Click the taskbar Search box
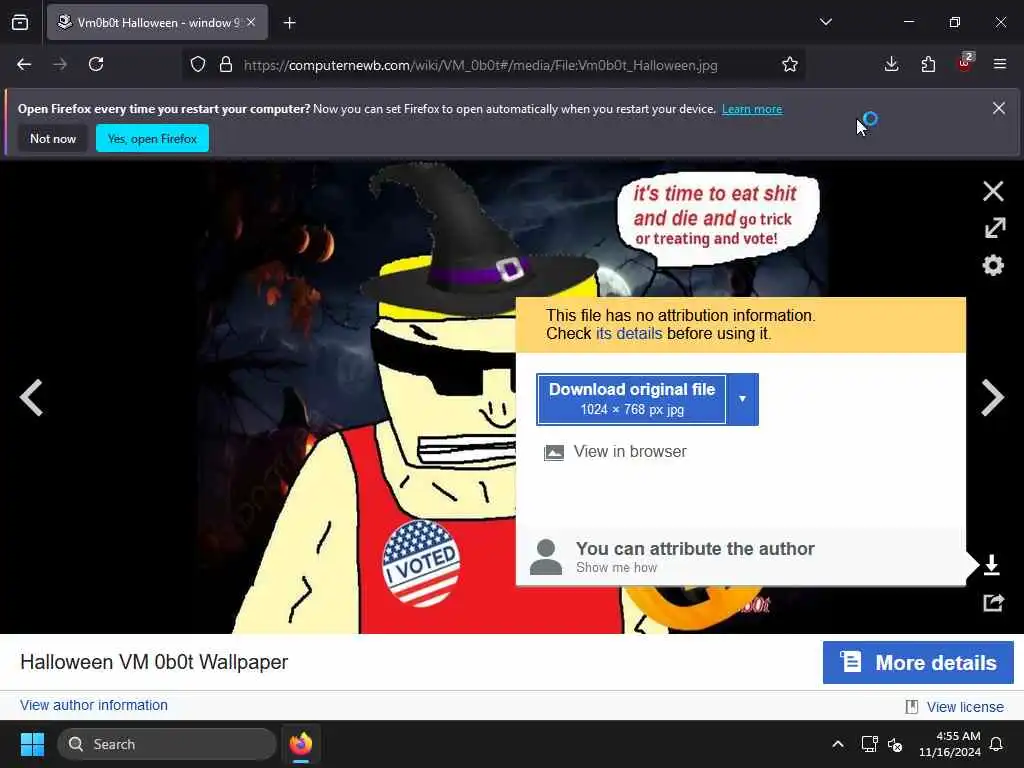1024x768 pixels. 167,744
